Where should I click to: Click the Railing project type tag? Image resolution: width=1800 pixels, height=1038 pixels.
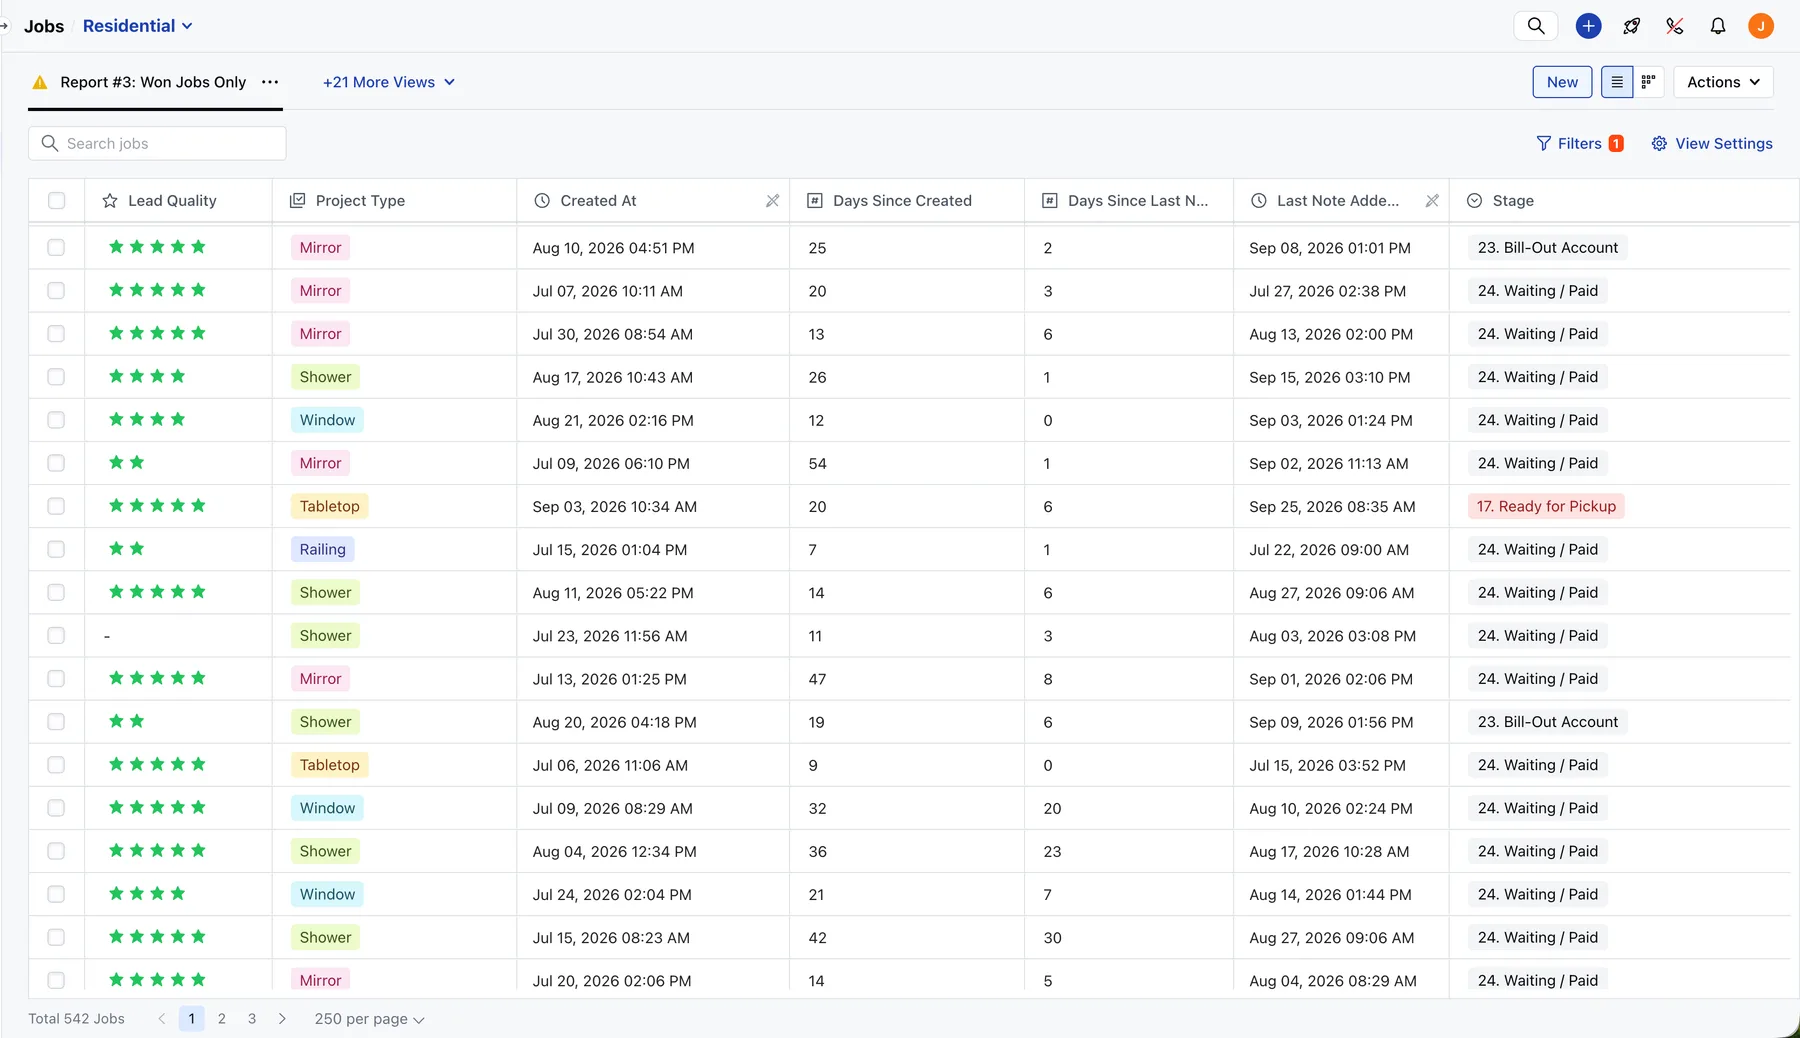tap(322, 549)
